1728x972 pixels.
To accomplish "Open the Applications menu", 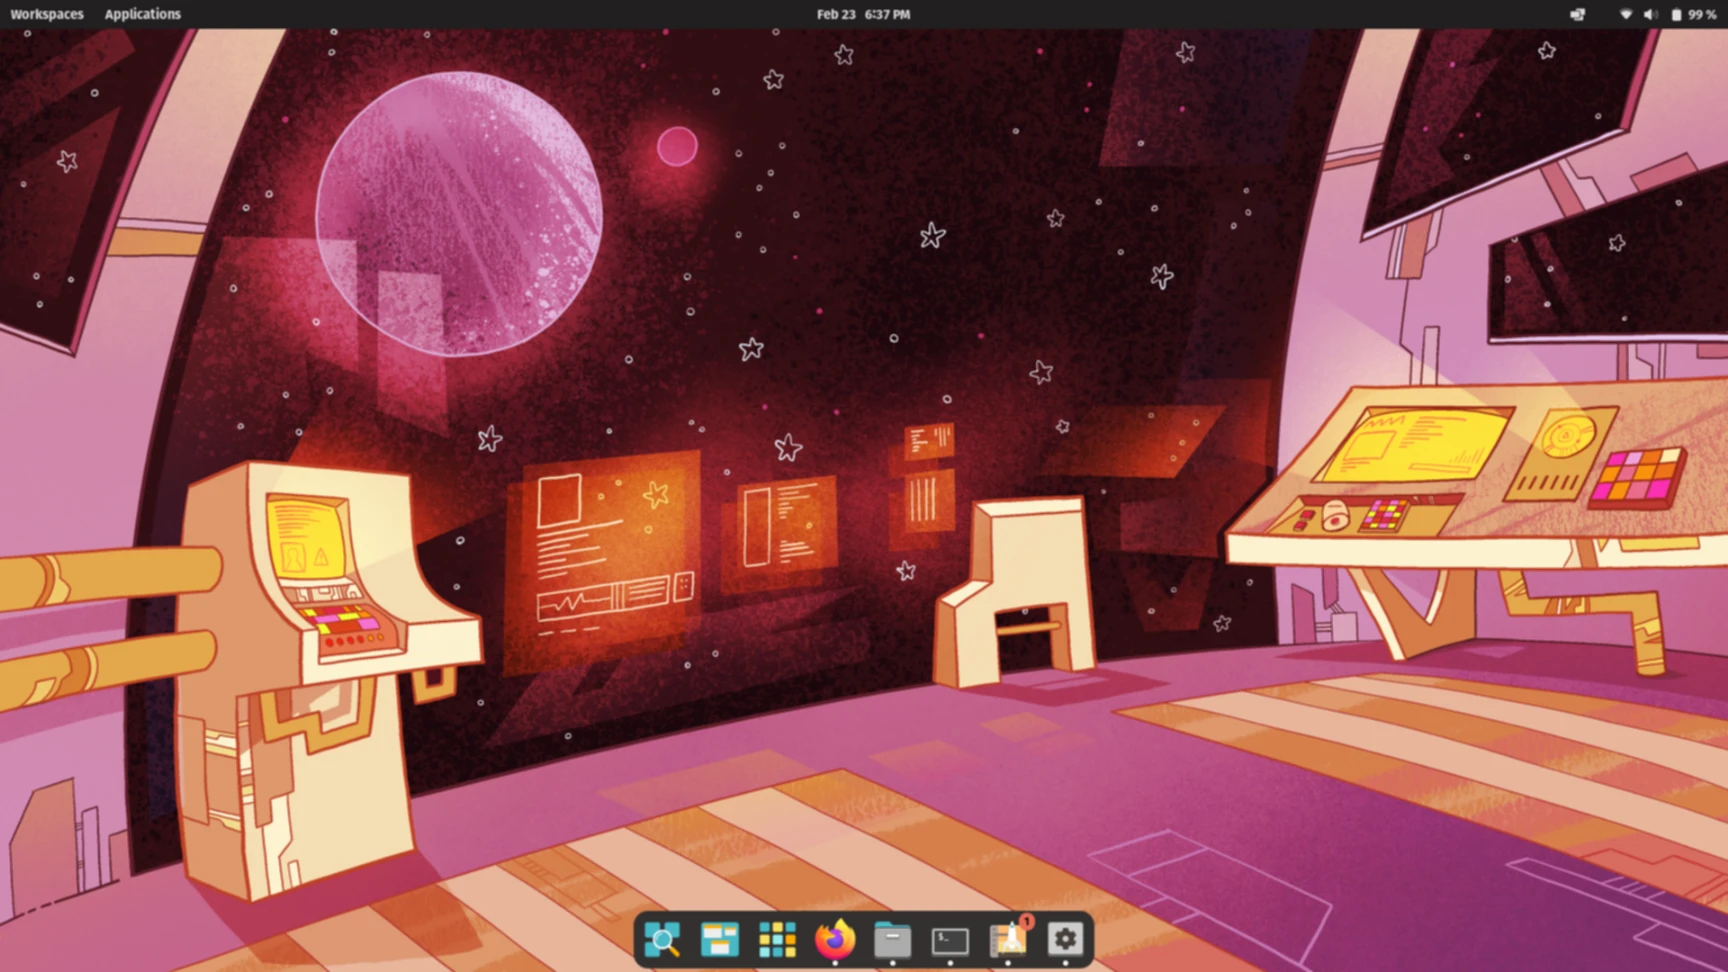I will [142, 14].
